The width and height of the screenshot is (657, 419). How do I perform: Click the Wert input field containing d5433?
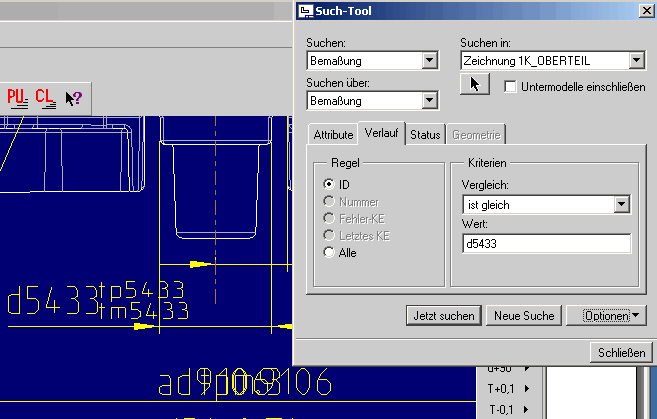point(547,243)
